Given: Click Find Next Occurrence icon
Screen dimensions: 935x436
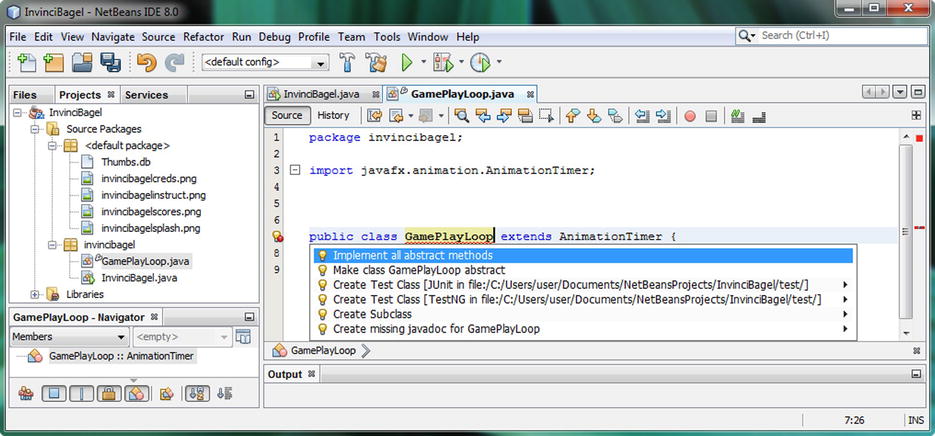Looking at the screenshot, I should click(x=504, y=116).
